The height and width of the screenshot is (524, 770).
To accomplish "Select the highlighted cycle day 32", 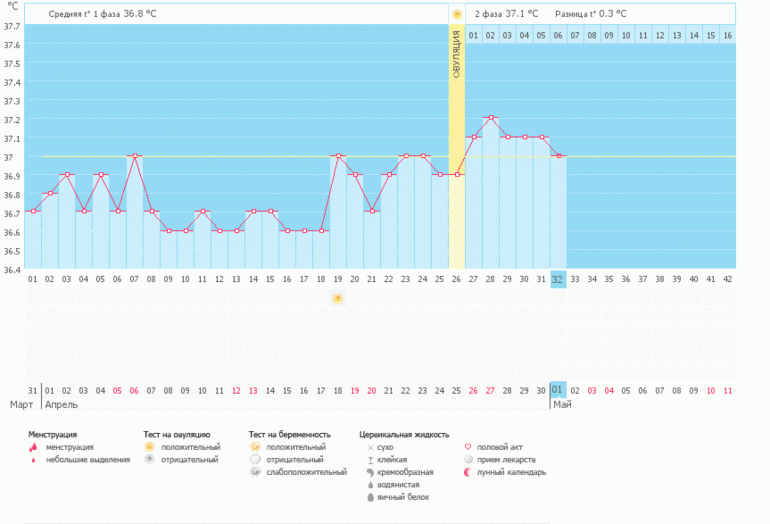I will [x=558, y=279].
